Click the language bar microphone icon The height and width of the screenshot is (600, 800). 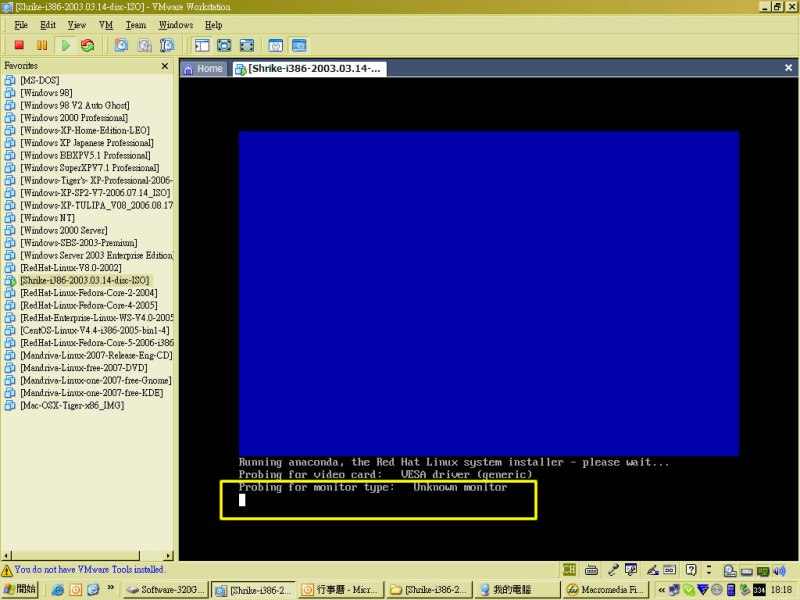point(613,569)
